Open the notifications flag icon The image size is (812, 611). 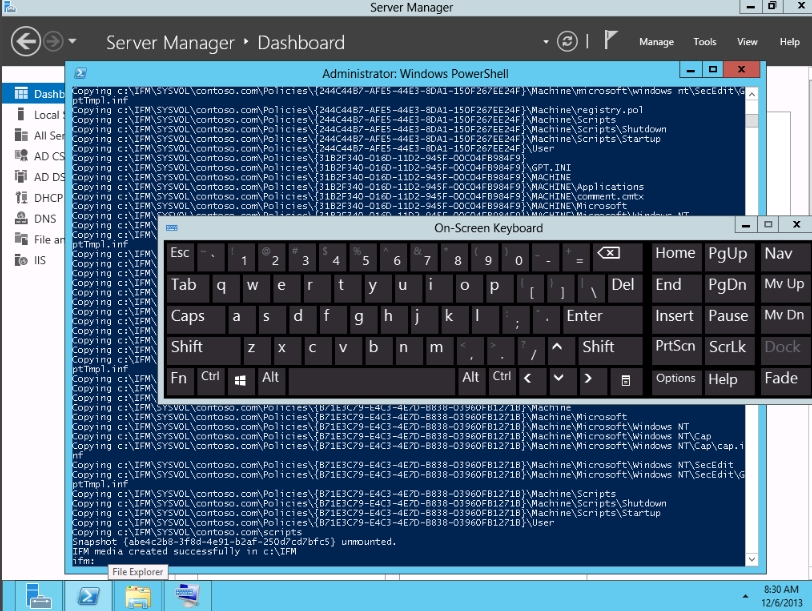point(611,42)
